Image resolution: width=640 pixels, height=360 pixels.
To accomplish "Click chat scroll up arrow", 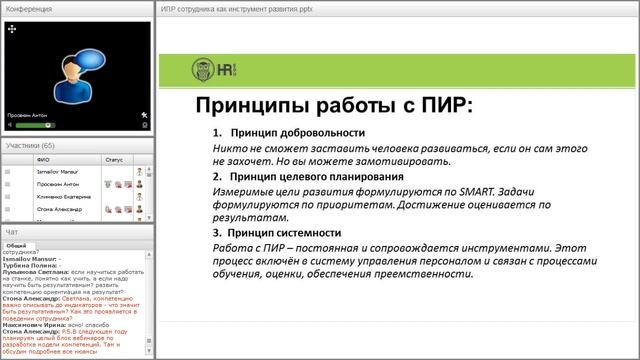I will point(149,255).
